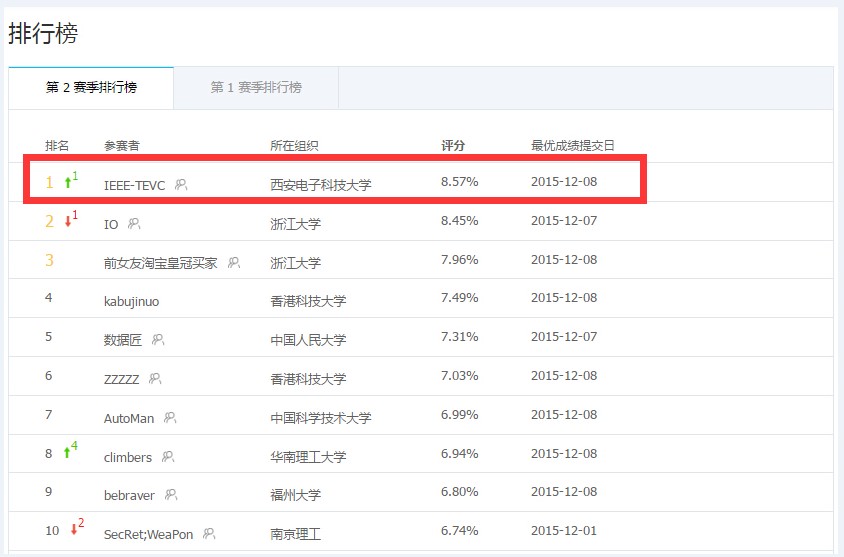Click the score 7.31%
The width and height of the screenshot is (844, 557).
pos(460,337)
